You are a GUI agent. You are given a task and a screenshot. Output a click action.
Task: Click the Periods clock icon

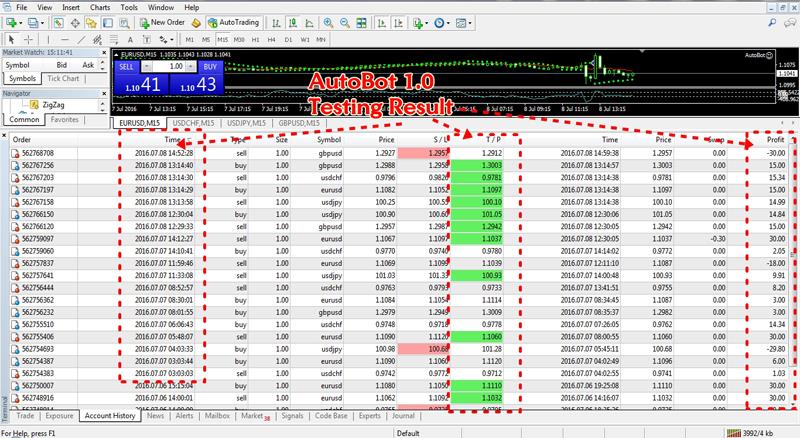pyautogui.click(x=439, y=23)
